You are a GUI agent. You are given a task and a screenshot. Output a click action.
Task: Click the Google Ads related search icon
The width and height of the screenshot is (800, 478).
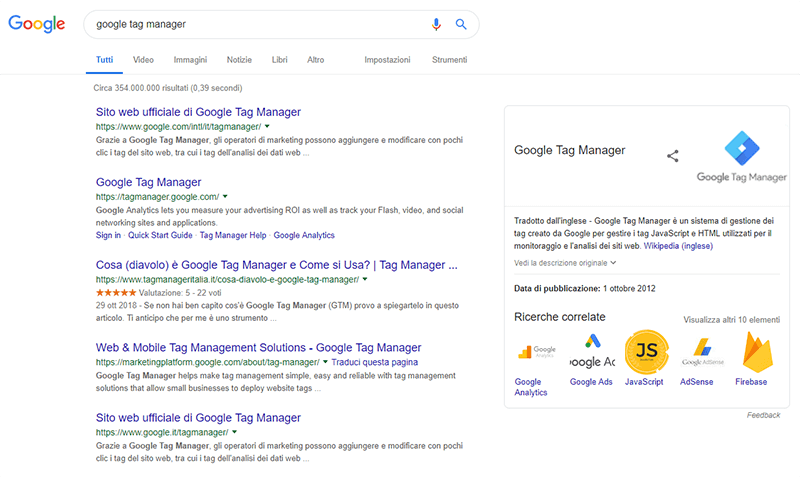point(592,351)
